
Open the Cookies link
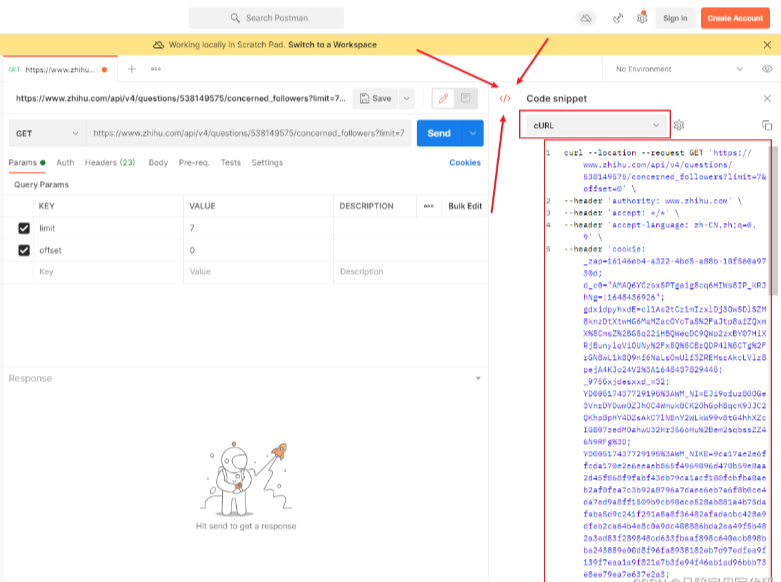pyautogui.click(x=465, y=162)
